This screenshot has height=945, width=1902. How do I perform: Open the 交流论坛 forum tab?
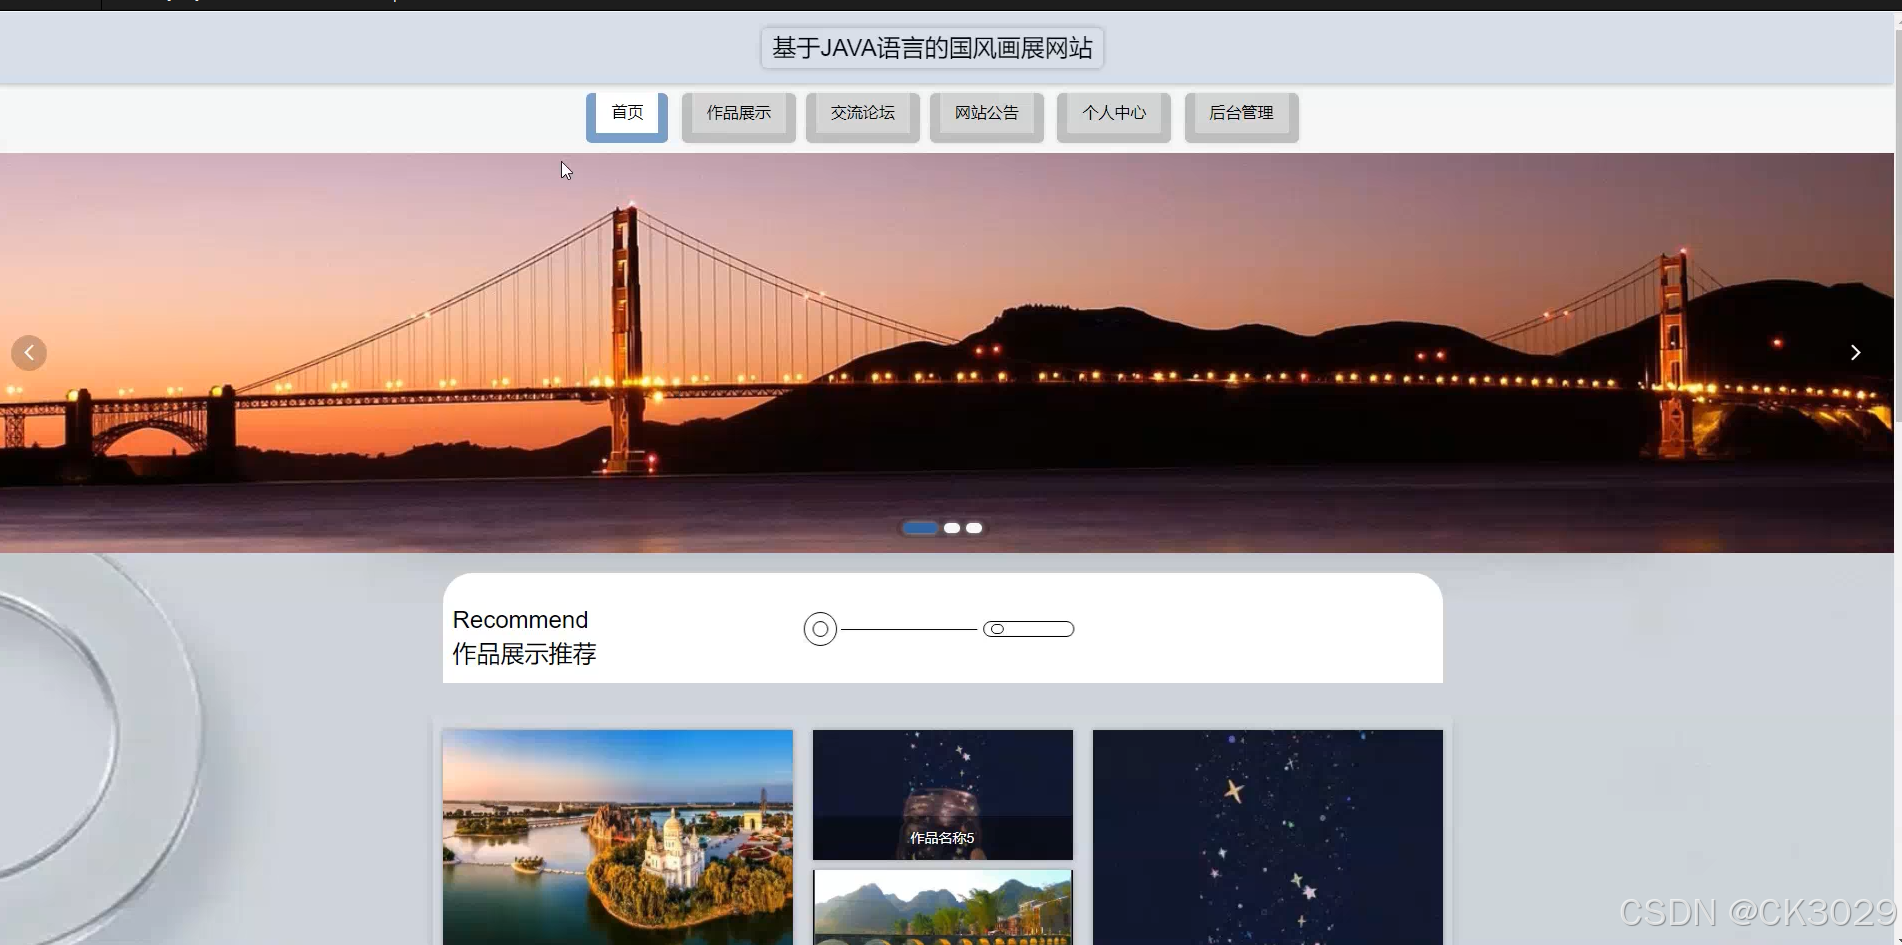pyautogui.click(x=863, y=117)
